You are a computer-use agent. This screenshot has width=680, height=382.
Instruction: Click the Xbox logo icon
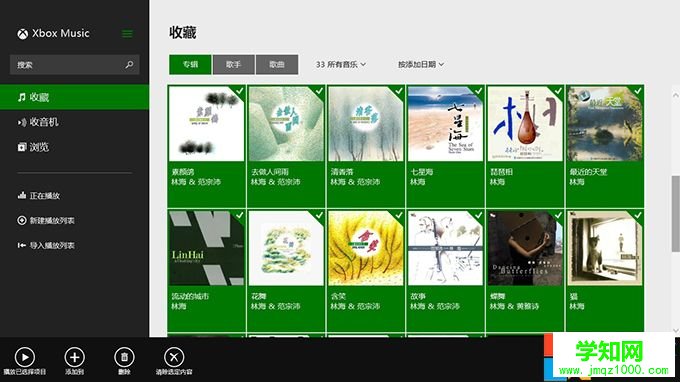[x=23, y=34]
